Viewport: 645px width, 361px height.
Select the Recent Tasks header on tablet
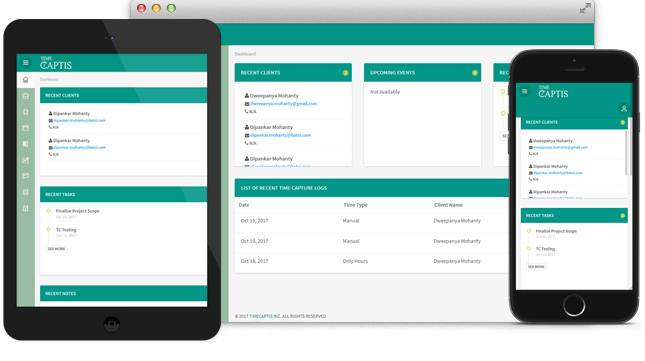coord(123,194)
